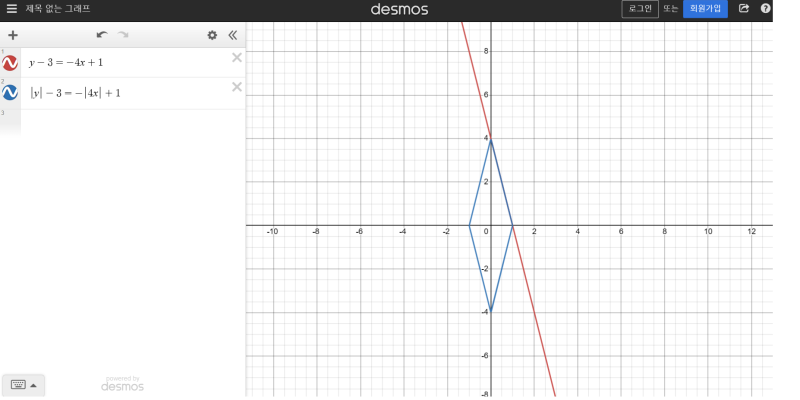Open graph settings gear
The height and width of the screenshot is (400, 800).
coord(212,35)
